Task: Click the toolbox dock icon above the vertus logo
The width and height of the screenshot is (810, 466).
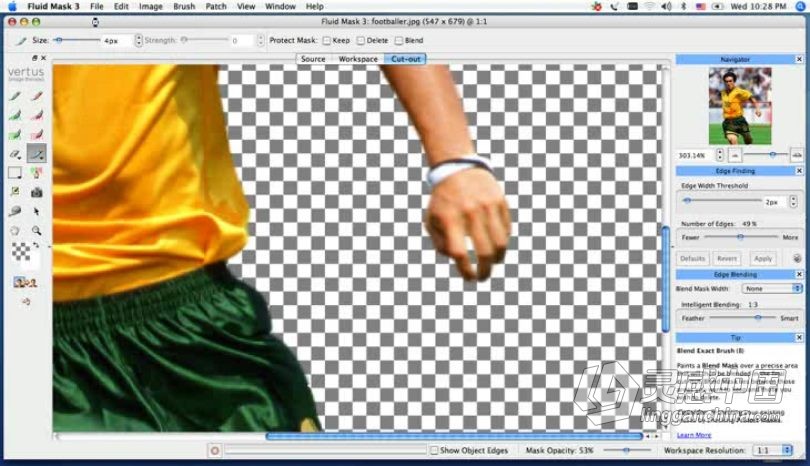Action: pyautogui.click(x=35, y=58)
